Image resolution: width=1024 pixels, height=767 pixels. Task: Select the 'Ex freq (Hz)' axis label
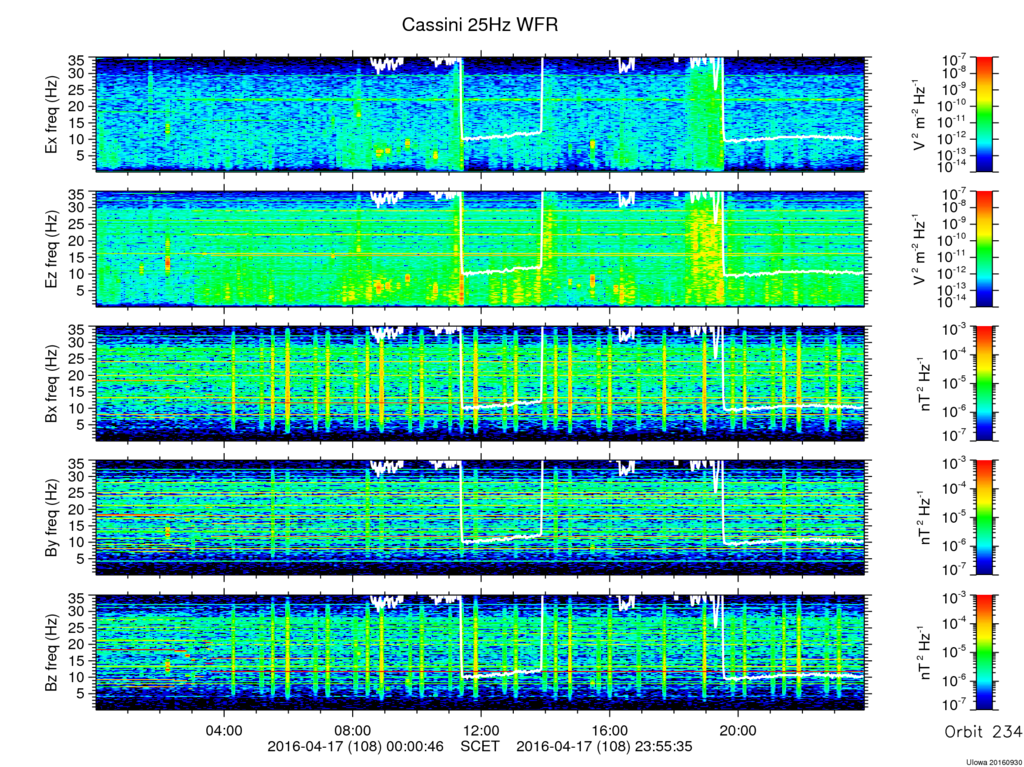(51, 114)
